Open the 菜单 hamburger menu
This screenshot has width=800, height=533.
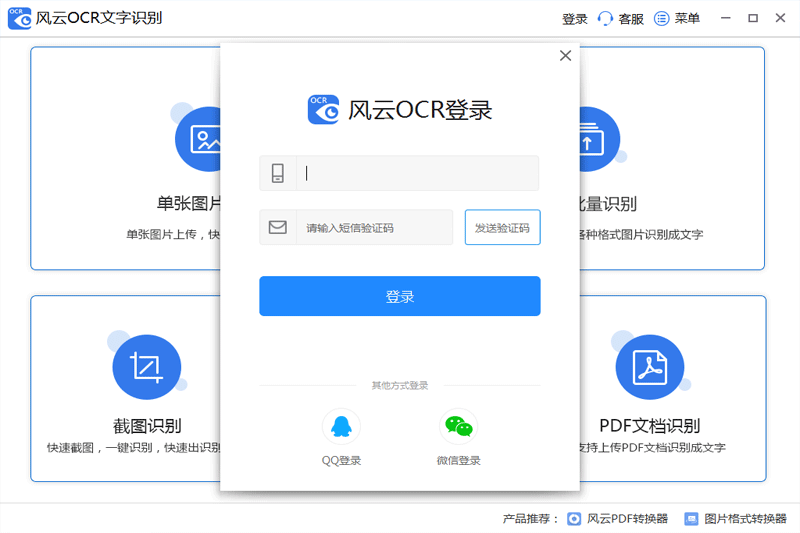(x=679, y=18)
